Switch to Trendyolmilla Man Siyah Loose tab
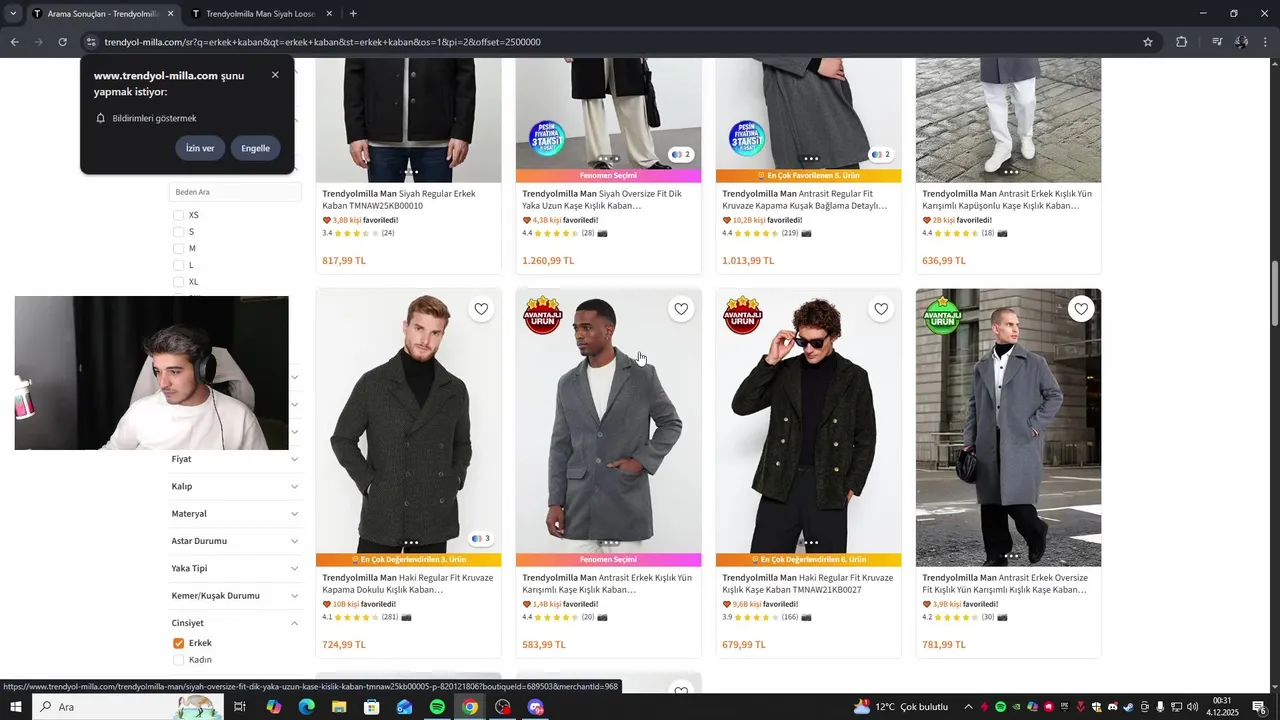The width and height of the screenshot is (1280, 720). point(260,14)
